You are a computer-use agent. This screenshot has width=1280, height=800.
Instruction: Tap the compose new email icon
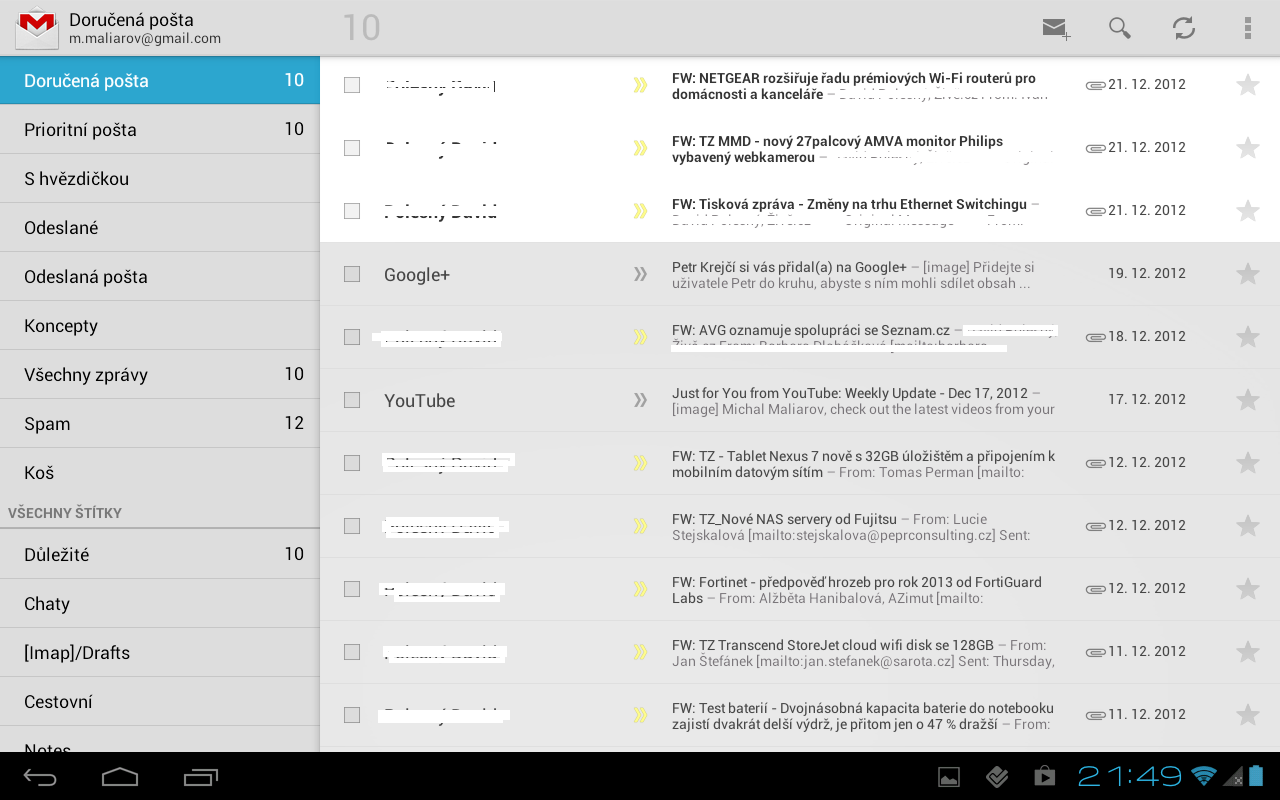pos(1055,28)
